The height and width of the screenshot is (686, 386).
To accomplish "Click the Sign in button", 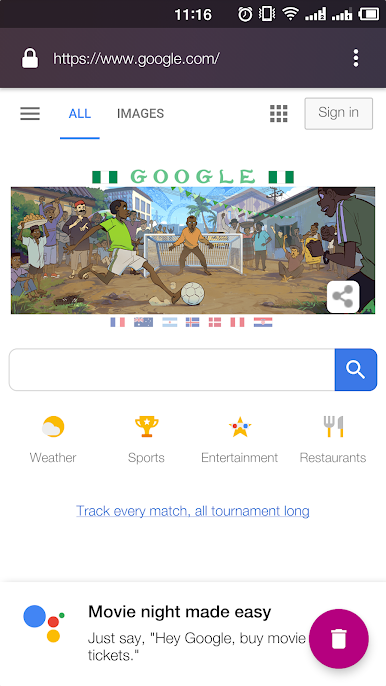I will coord(339,113).
